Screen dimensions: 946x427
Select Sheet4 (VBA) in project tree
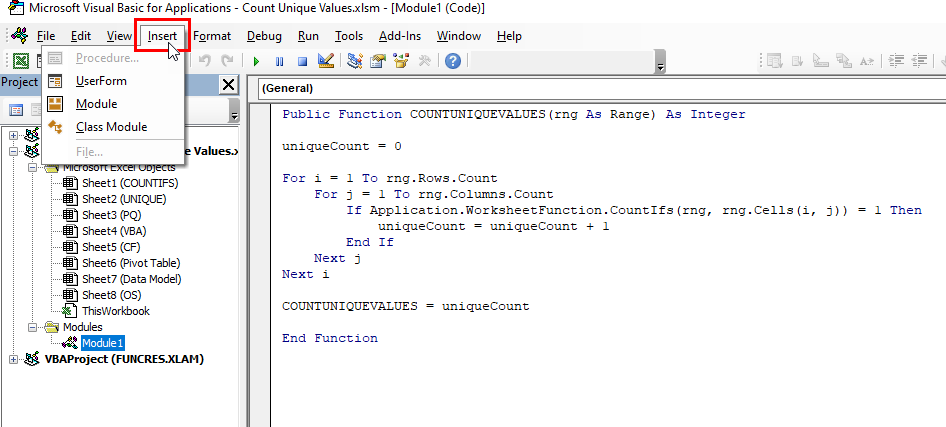(x=114, y=231)
